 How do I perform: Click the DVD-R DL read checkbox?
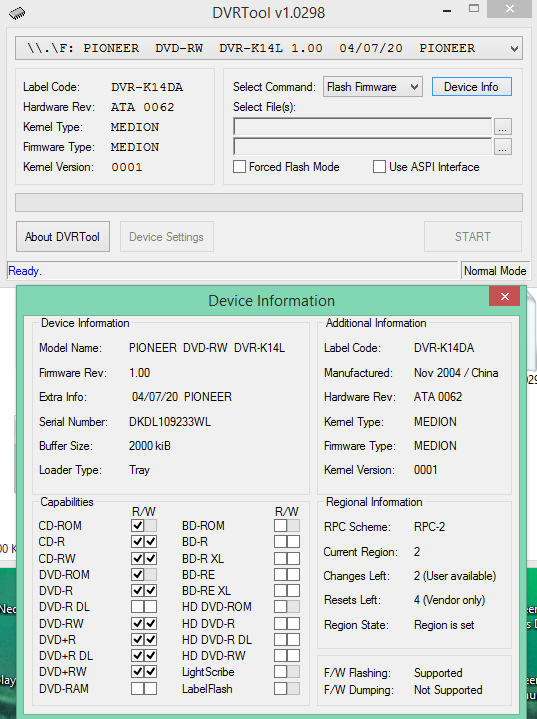point(138,607)
